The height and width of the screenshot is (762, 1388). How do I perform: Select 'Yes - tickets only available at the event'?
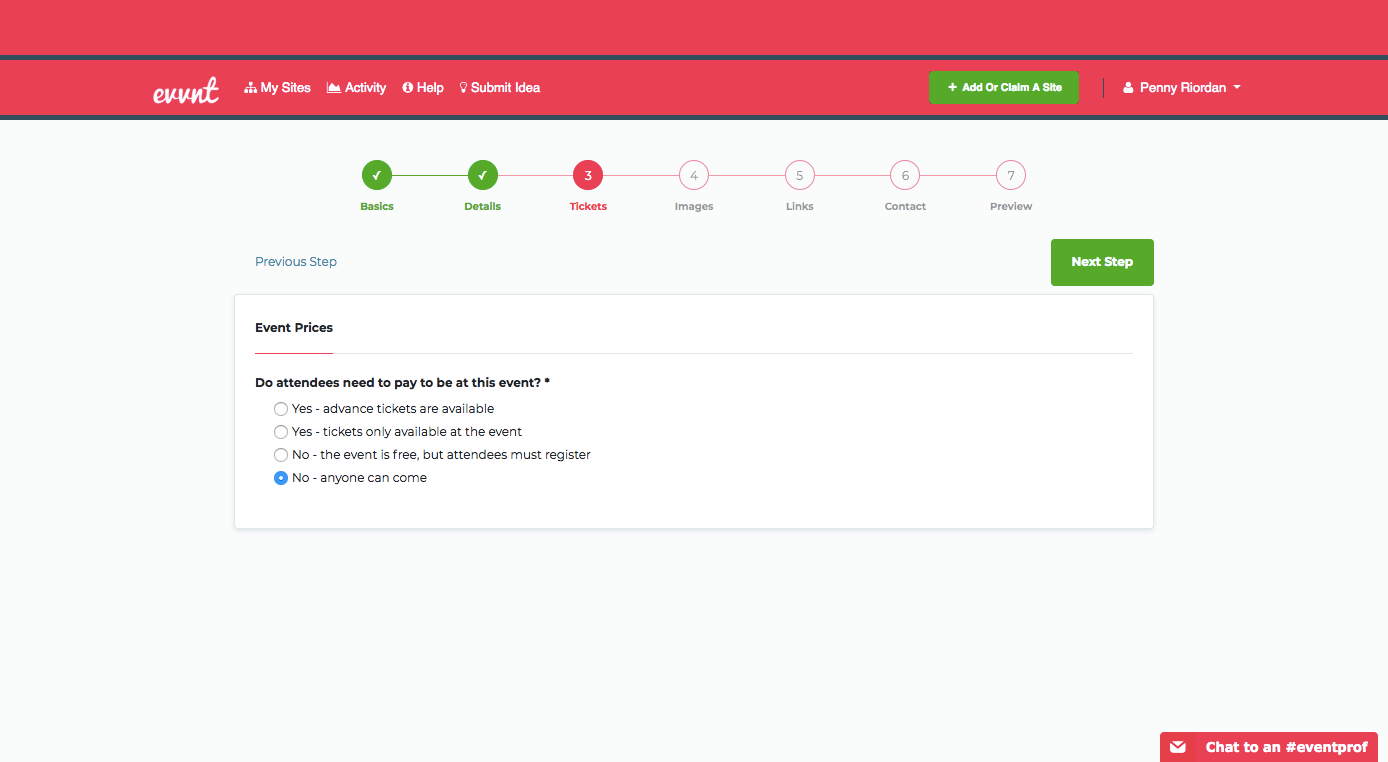pos(281,432)
